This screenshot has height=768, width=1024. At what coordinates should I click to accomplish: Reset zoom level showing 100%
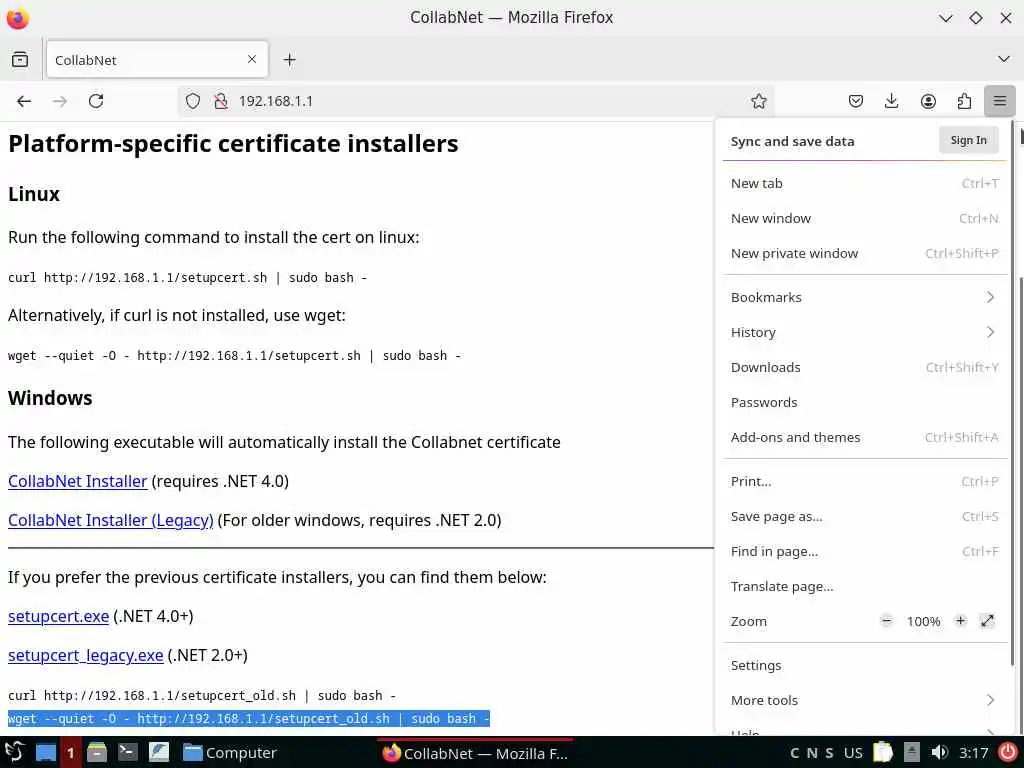pos(923,622)
